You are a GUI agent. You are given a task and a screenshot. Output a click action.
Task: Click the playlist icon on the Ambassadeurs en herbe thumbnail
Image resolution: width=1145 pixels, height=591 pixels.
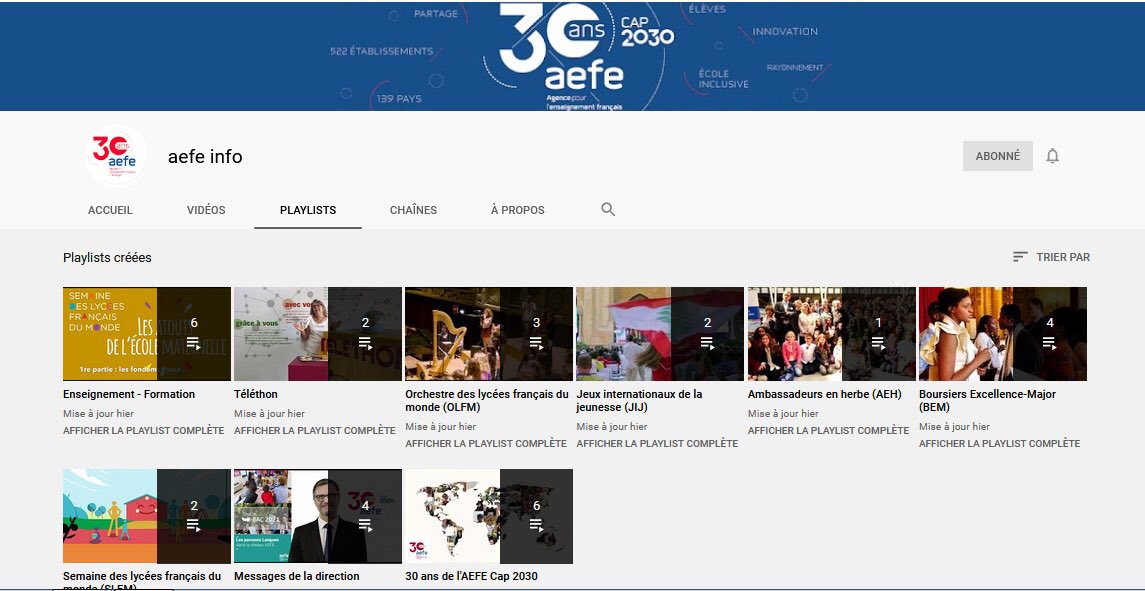(878, 343)
